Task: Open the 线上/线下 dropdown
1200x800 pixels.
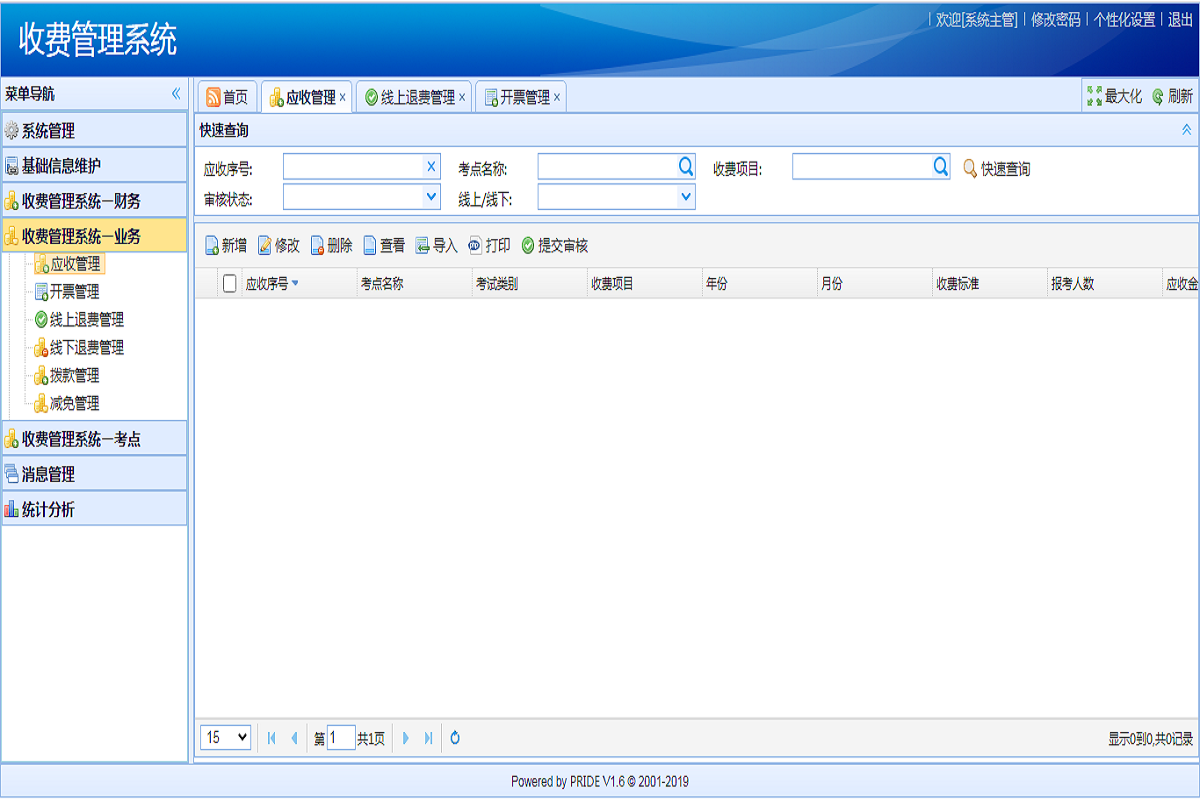Action: 686,197
